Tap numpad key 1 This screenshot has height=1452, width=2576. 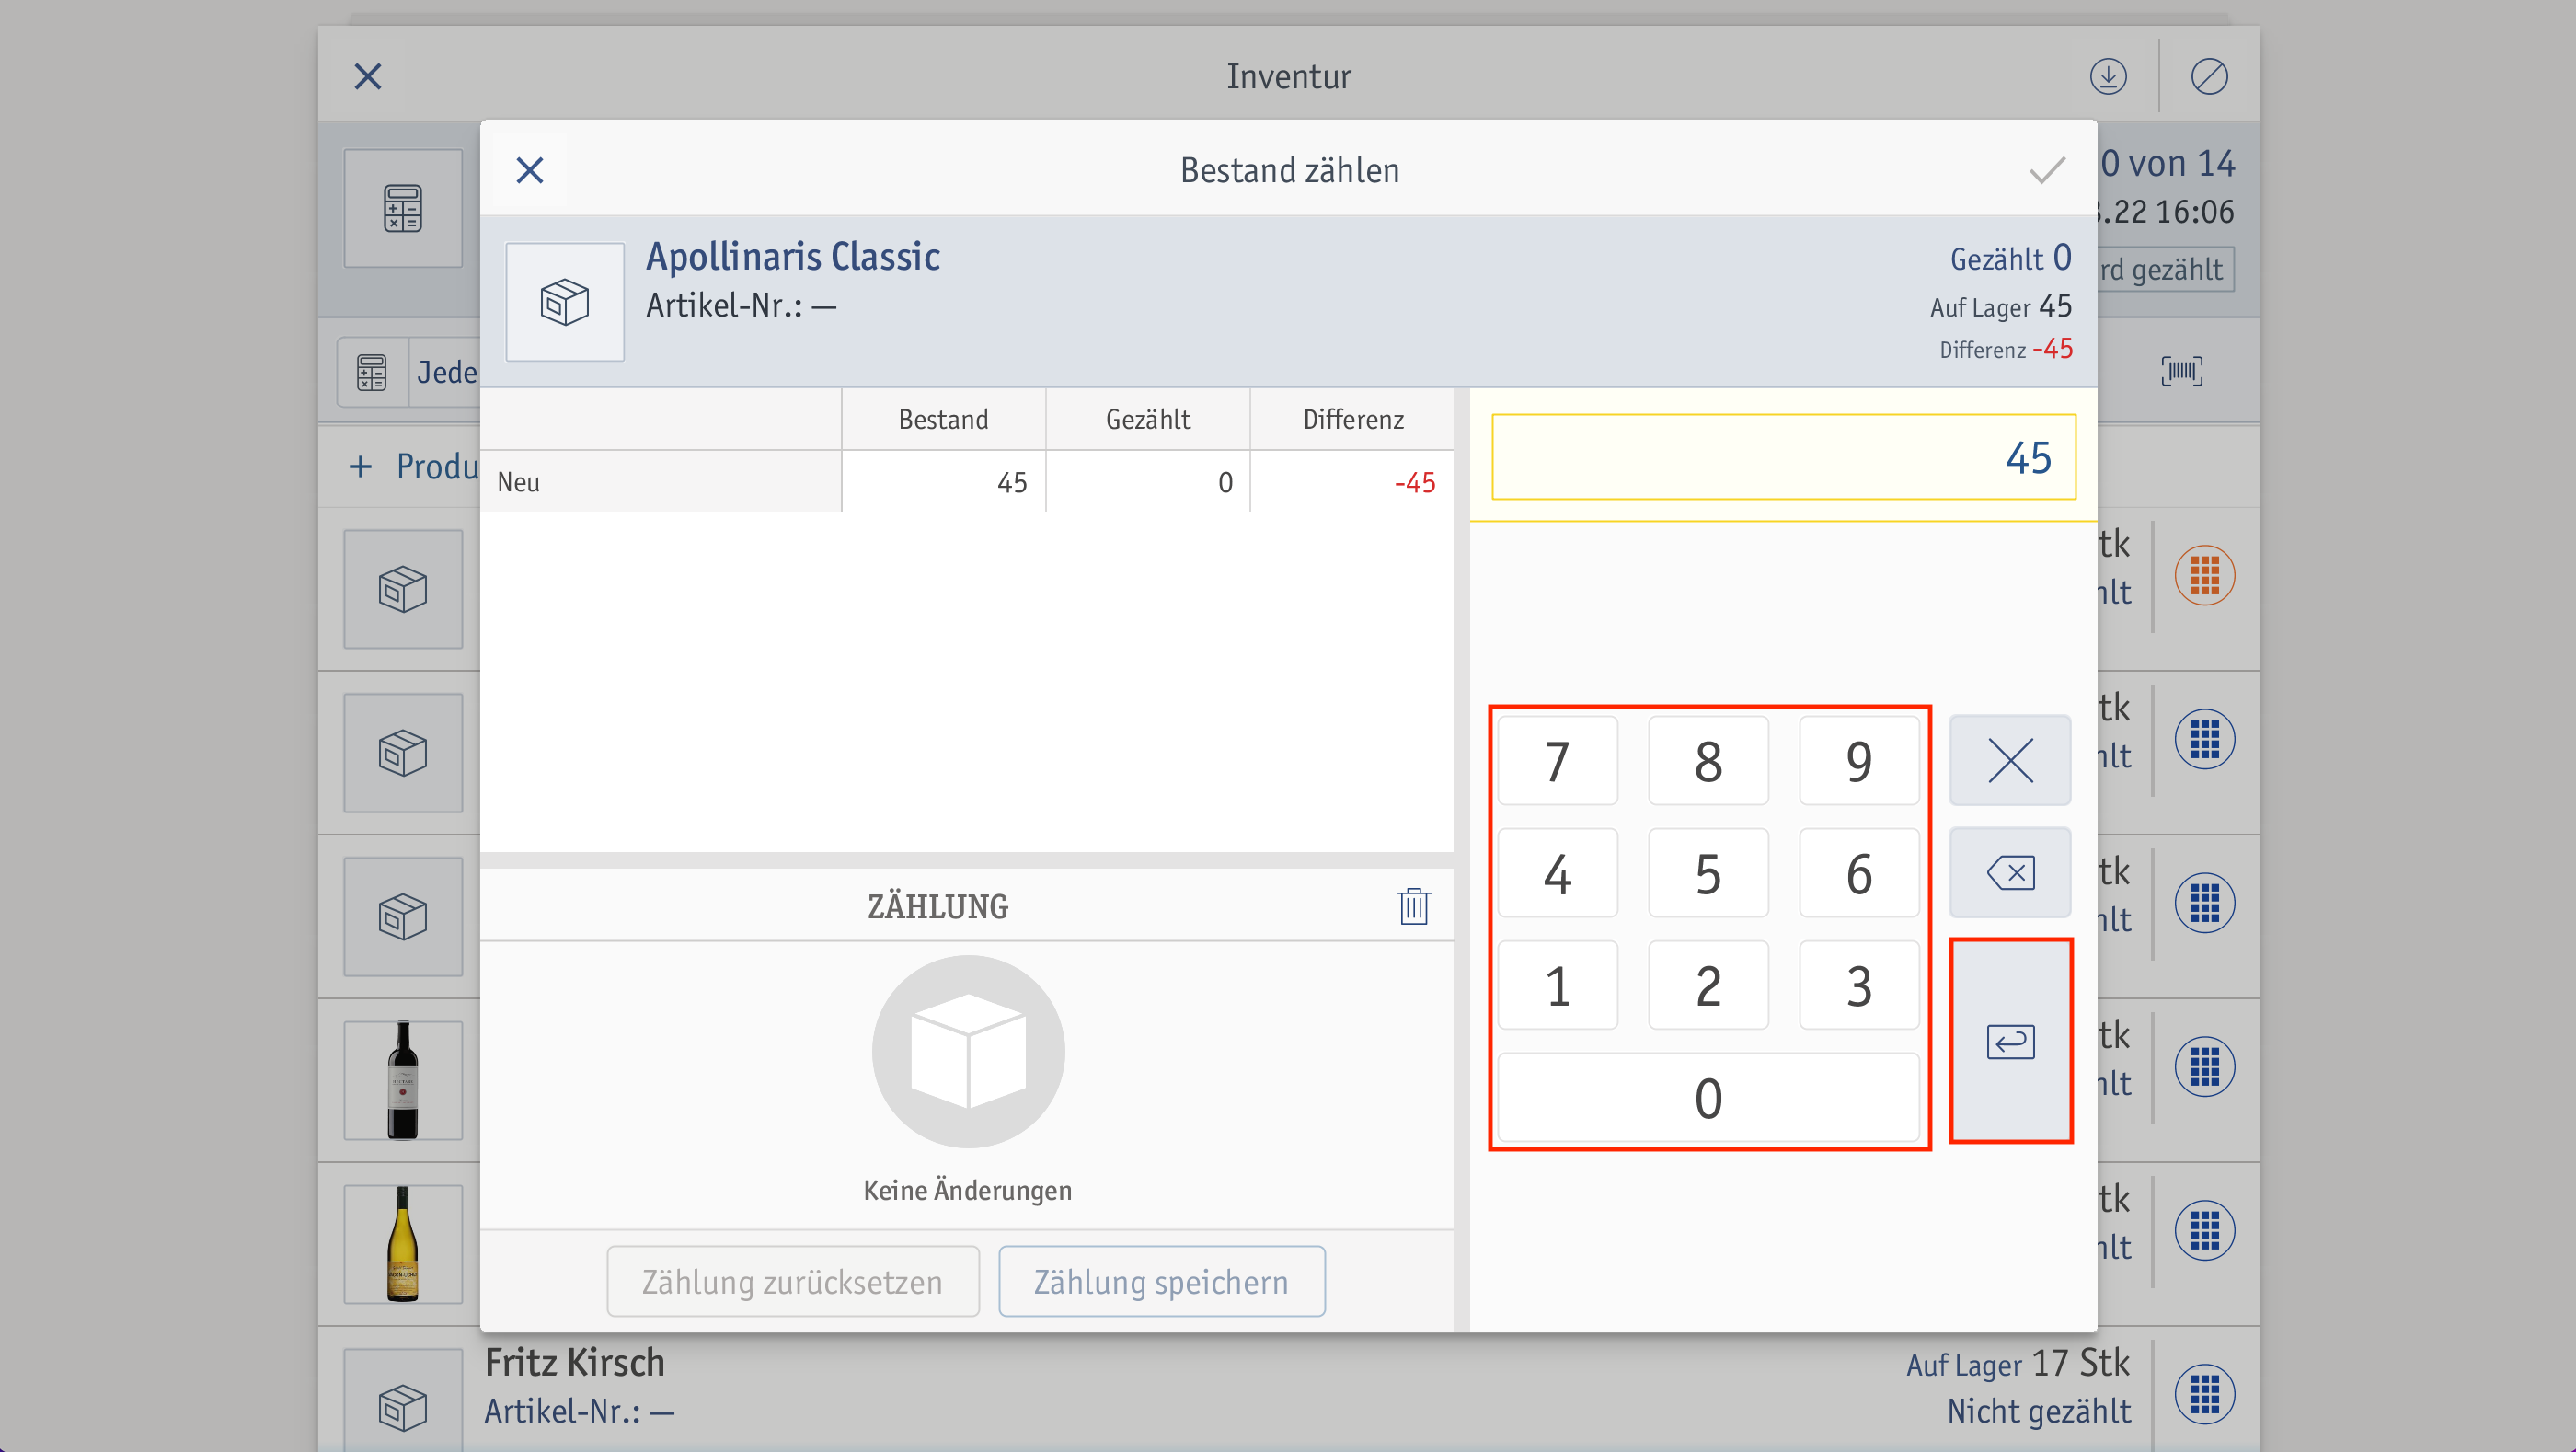pos(1557,985)
